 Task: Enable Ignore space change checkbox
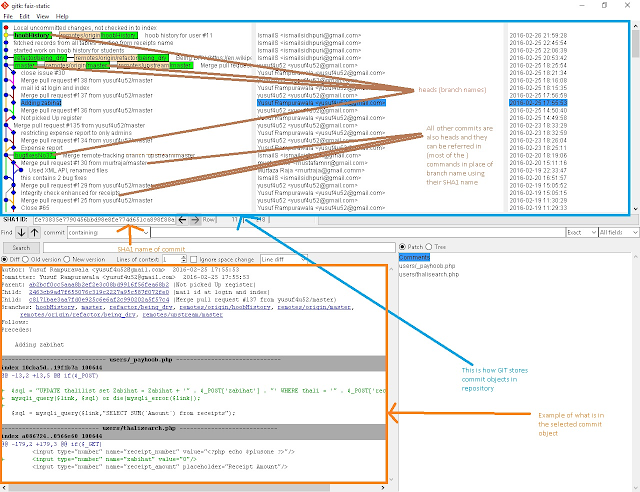tap(193, 259)
